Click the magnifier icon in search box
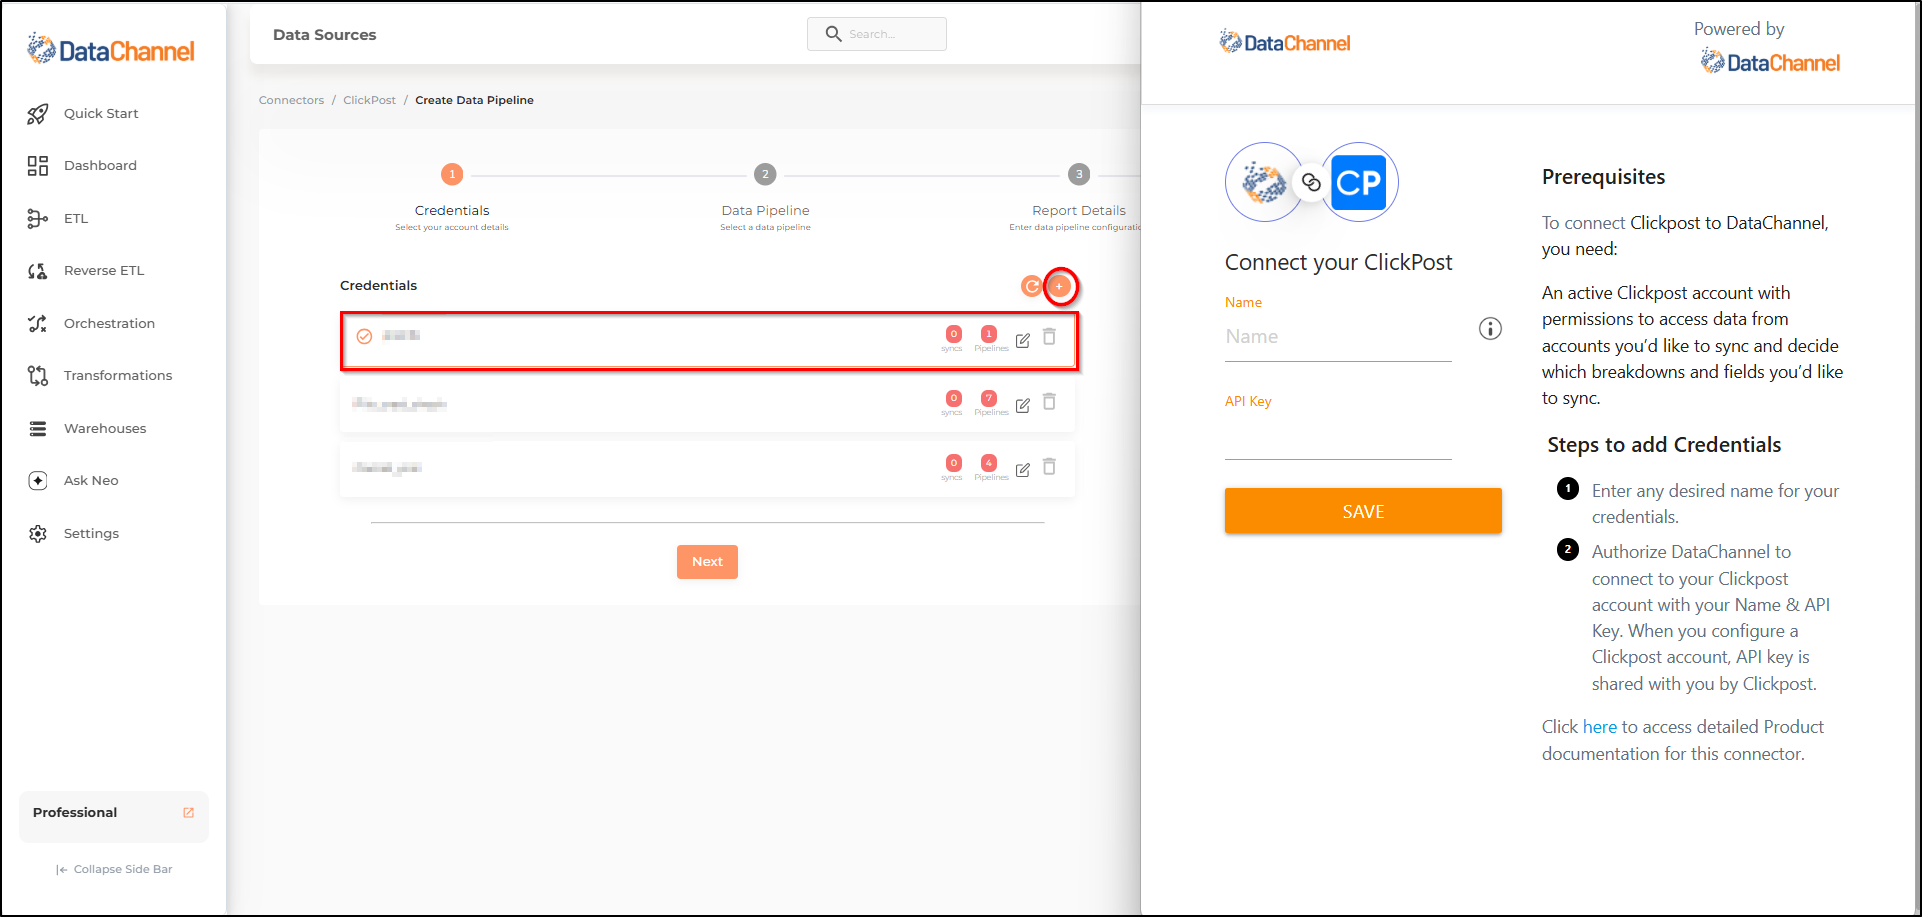1922x917 pixels. (x=833, y=34)
